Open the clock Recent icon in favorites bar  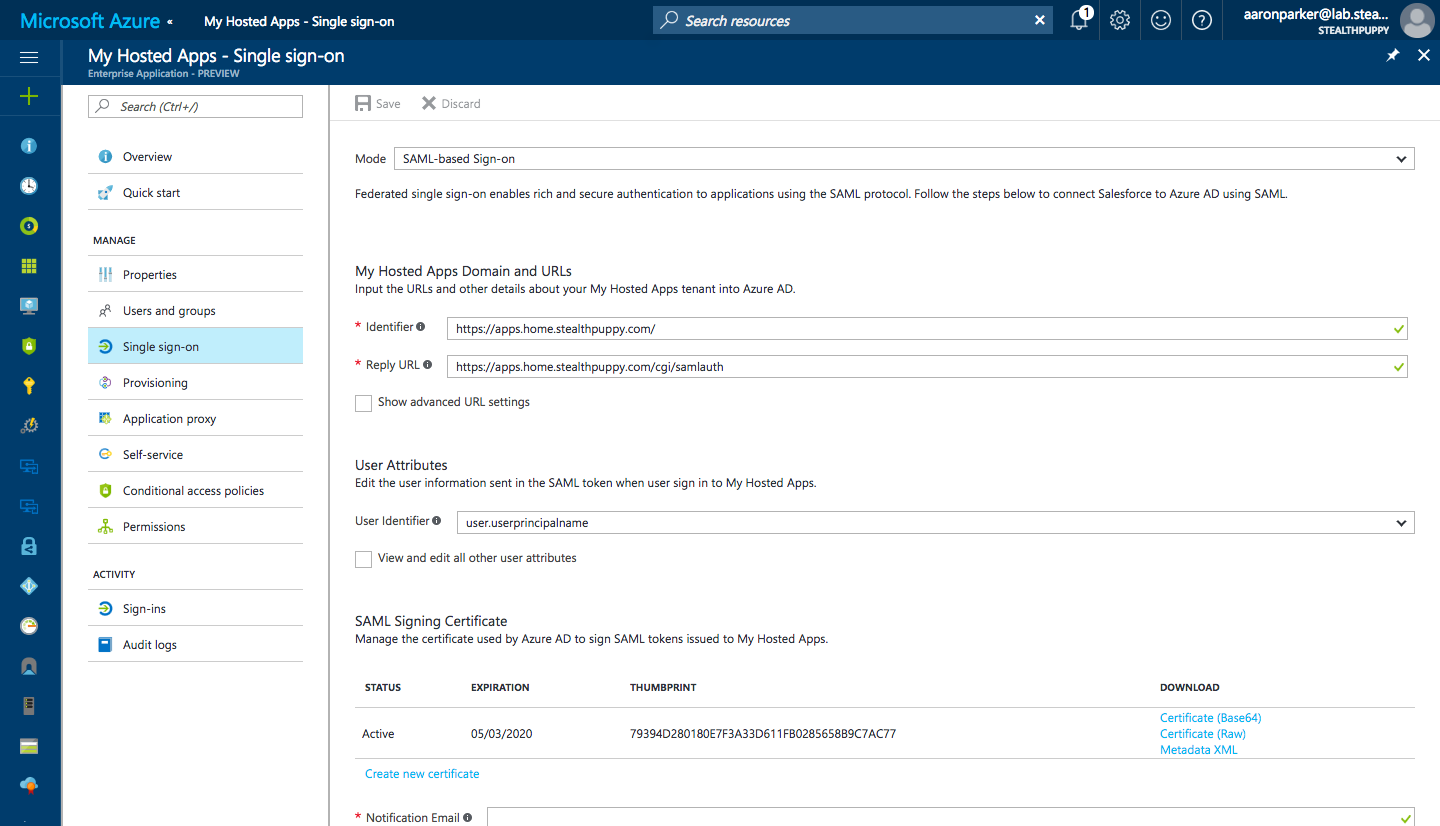(29, 186)
